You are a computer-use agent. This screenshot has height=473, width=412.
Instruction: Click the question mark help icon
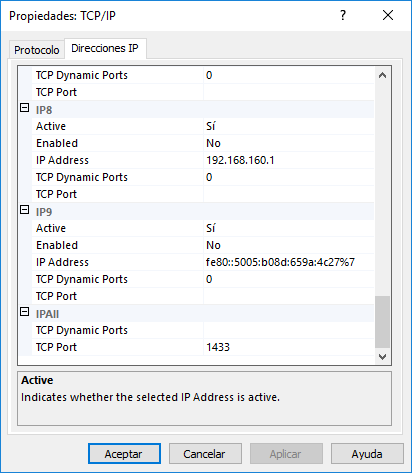pos(343,15)
